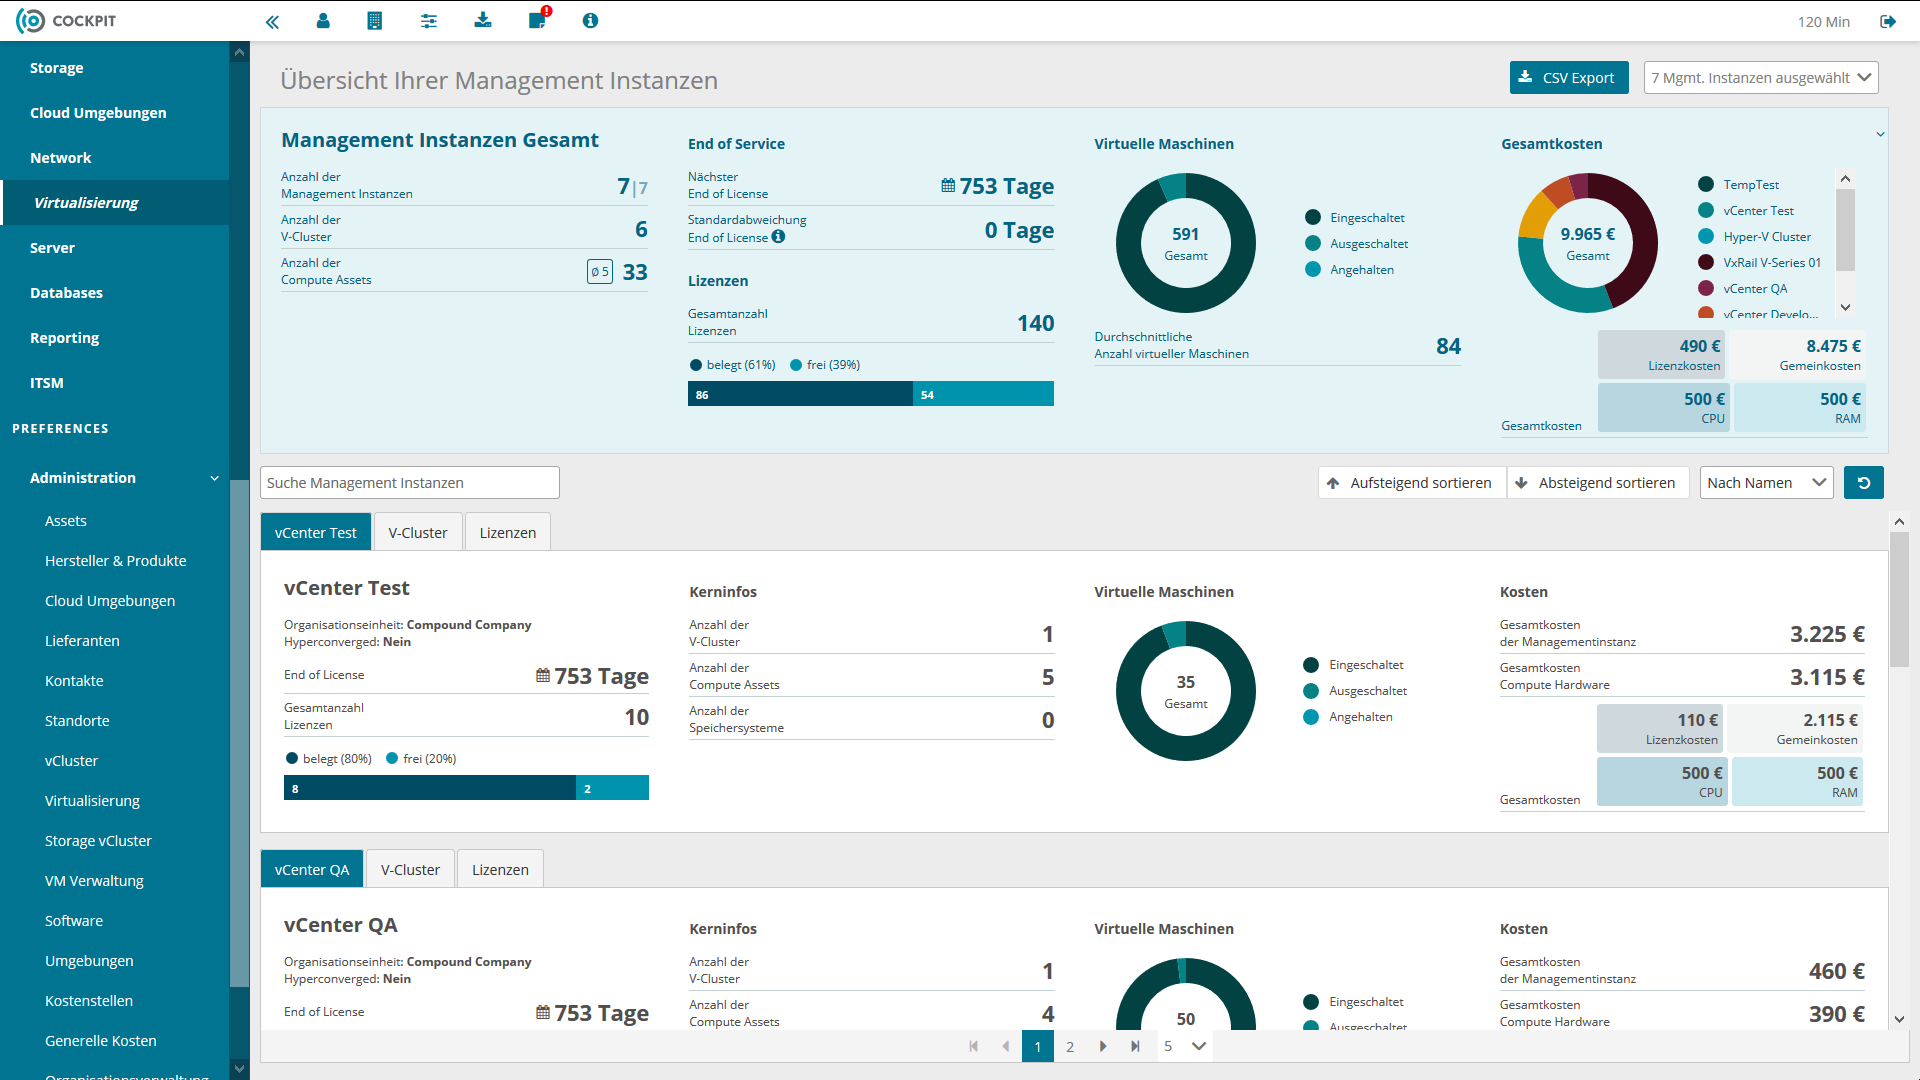Click calendar icon beside Nächster End of License 753 Tage
1920x1080 pixels.
(948, 186)
